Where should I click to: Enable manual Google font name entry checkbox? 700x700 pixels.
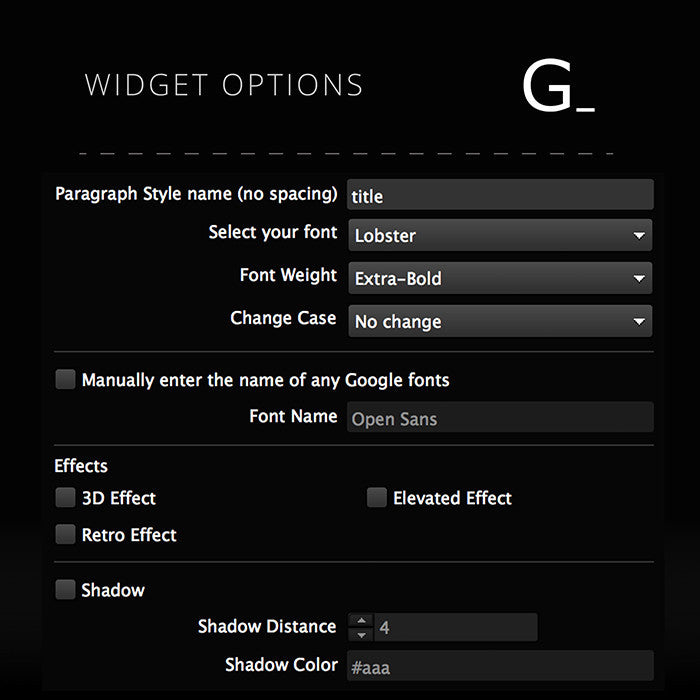tap(65, 379)
